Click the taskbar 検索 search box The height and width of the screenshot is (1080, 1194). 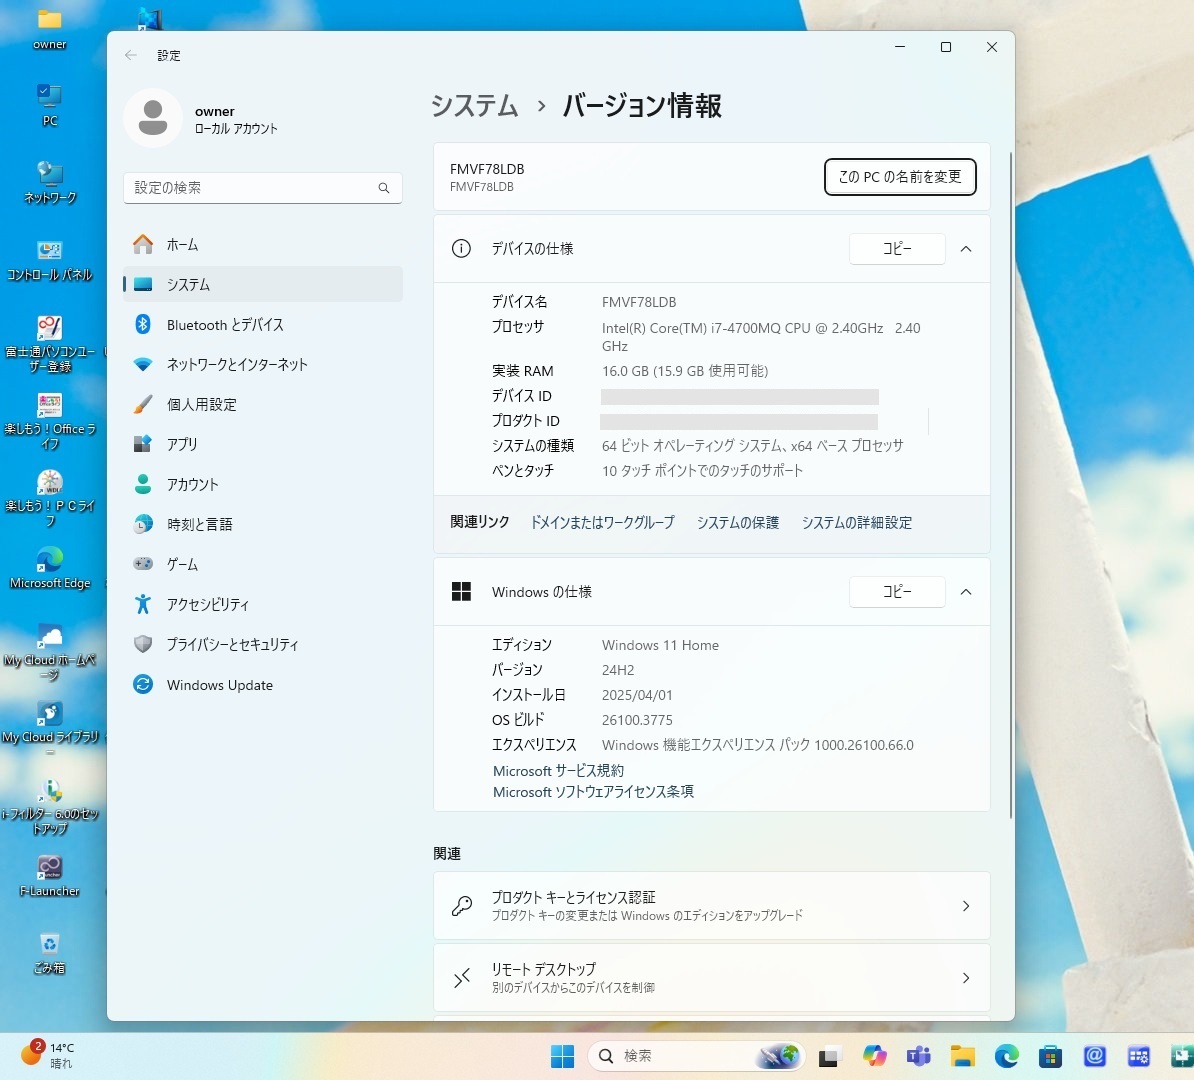[x=696, y=1056]
